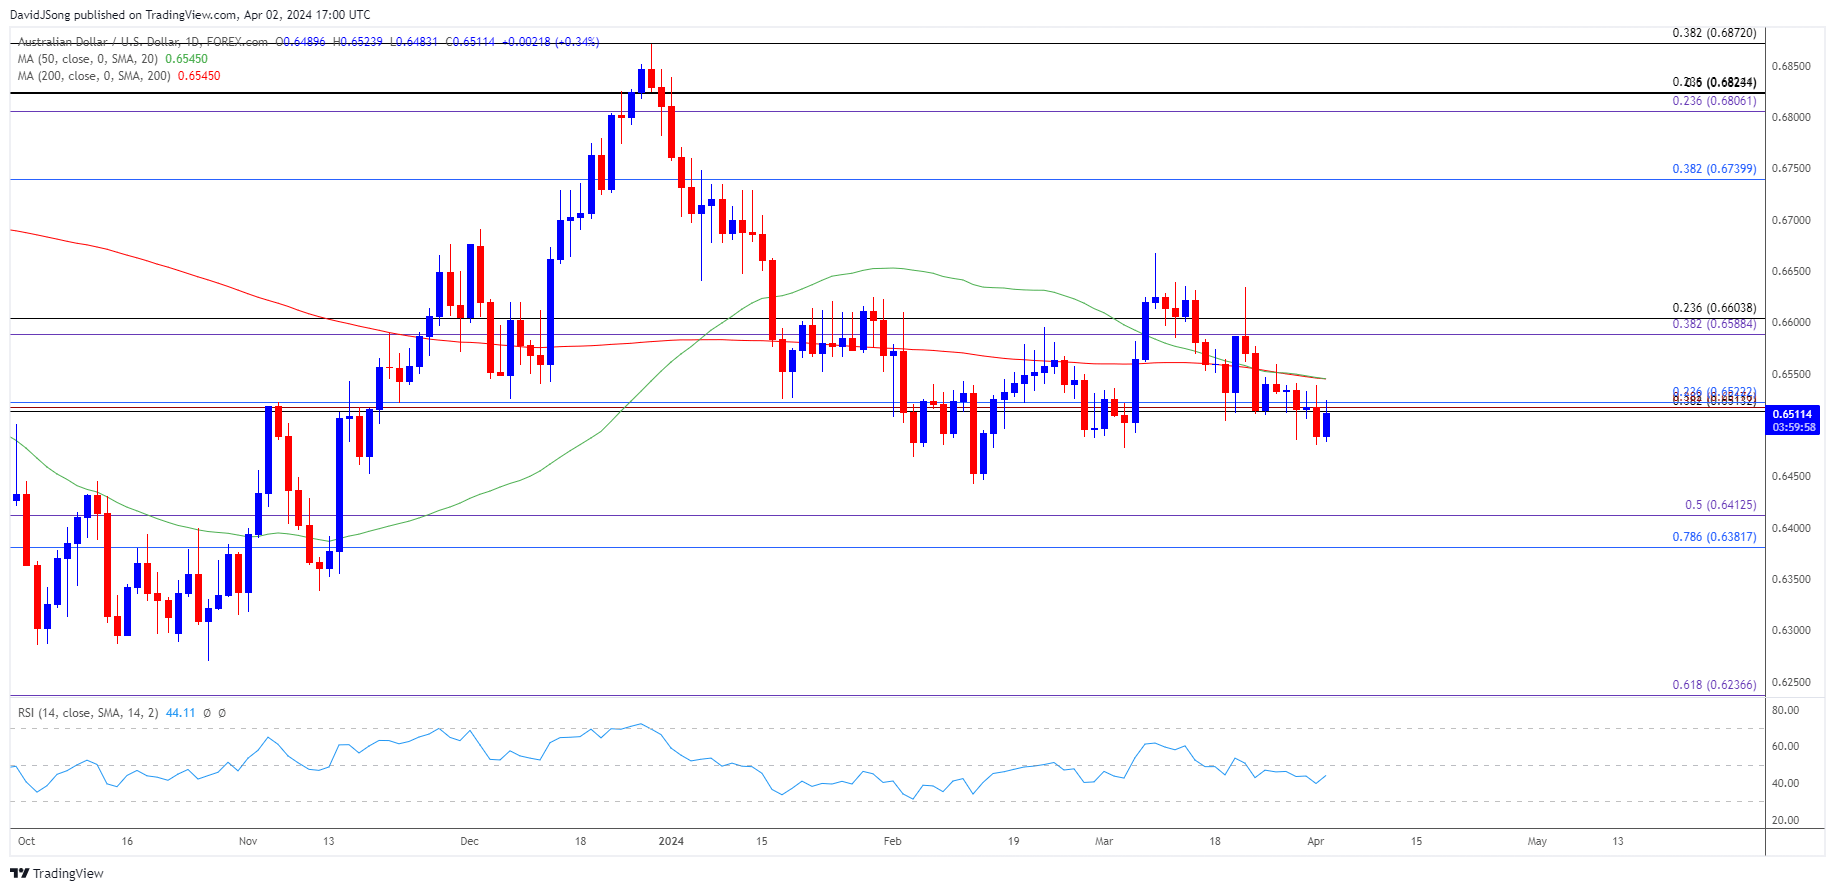Select the 0.236 (0.68061) Fibonacci label

pyautogui.click(x=1714, y=101)
